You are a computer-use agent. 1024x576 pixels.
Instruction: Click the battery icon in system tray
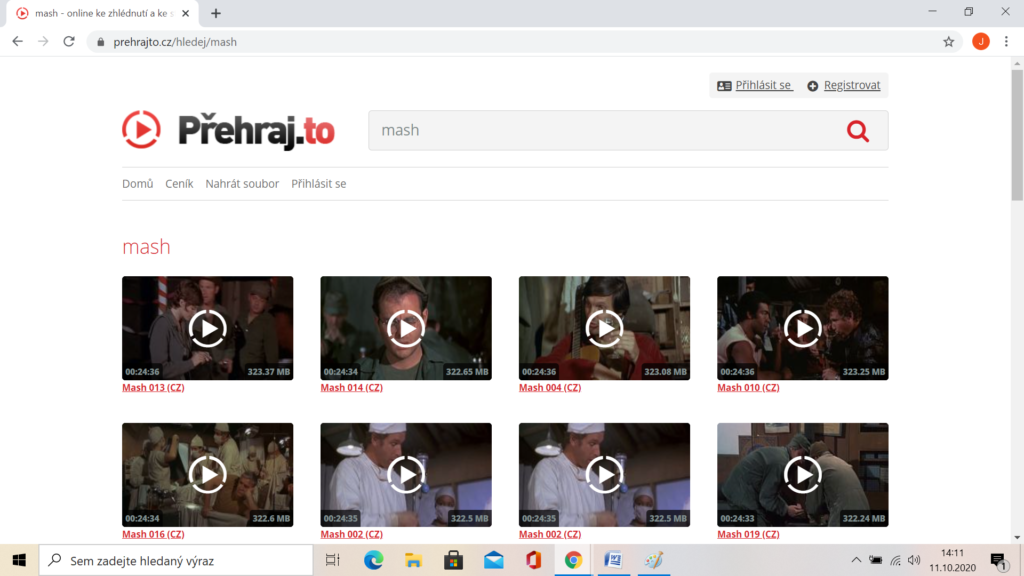[x=876, y=560]
